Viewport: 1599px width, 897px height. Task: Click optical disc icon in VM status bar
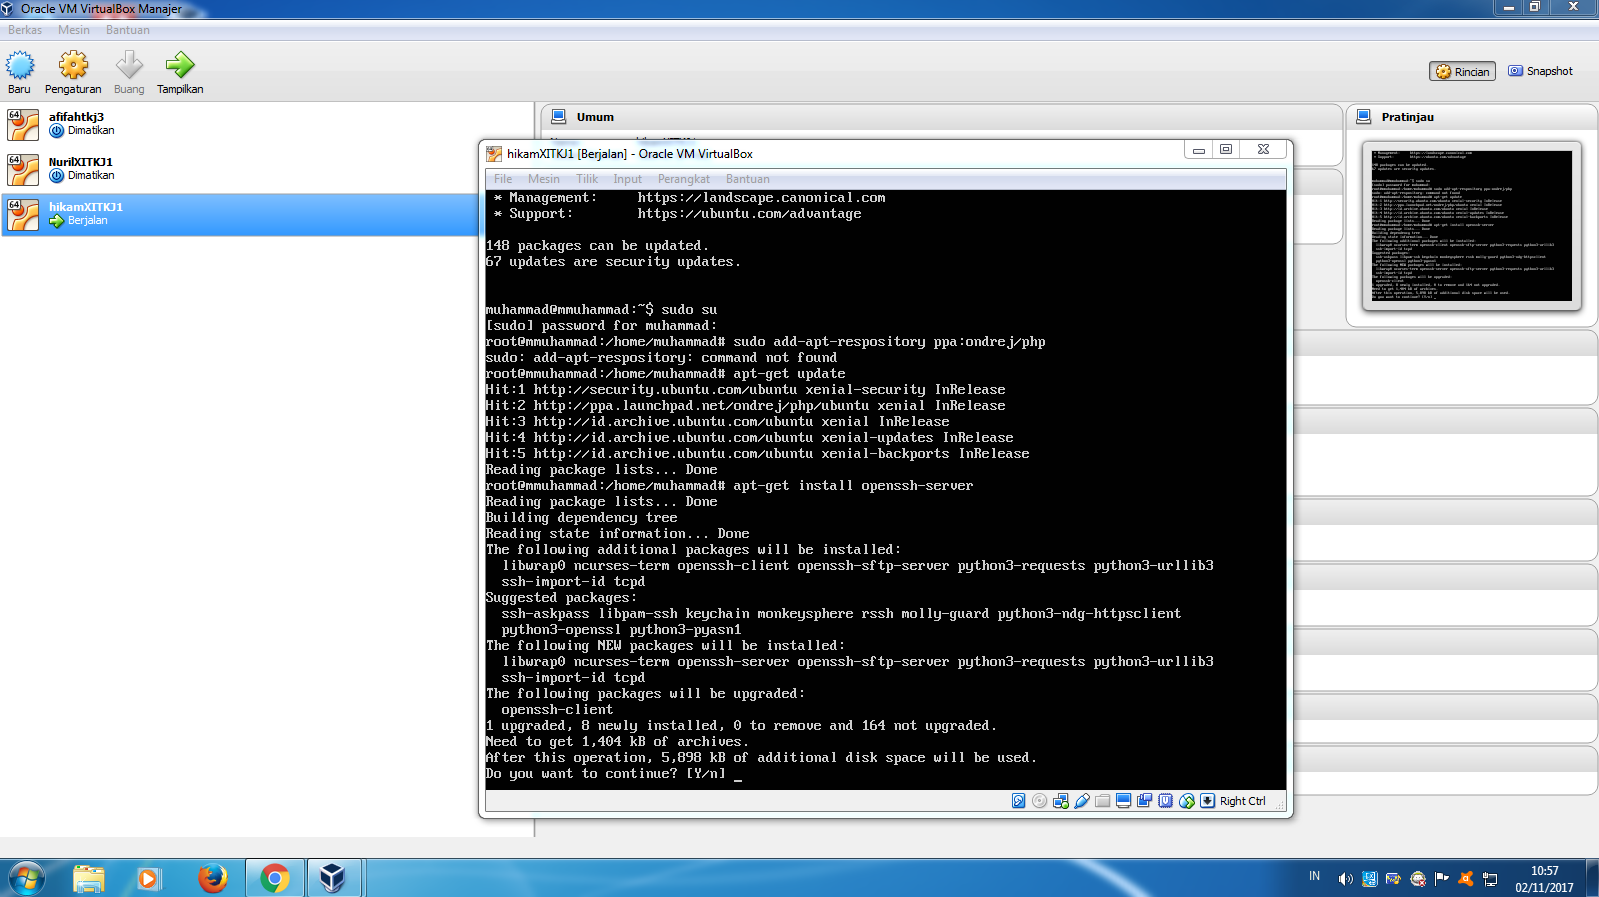pos(1039,801)
